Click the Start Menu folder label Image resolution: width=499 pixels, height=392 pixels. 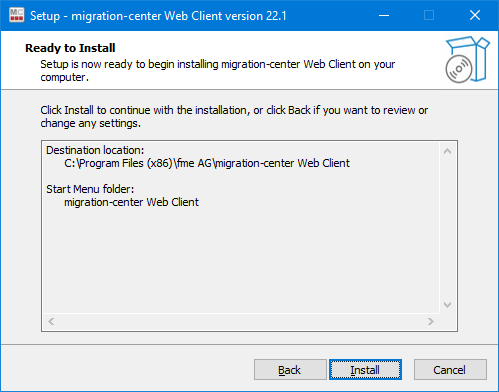pyautogui.click(x=90, y=189)
